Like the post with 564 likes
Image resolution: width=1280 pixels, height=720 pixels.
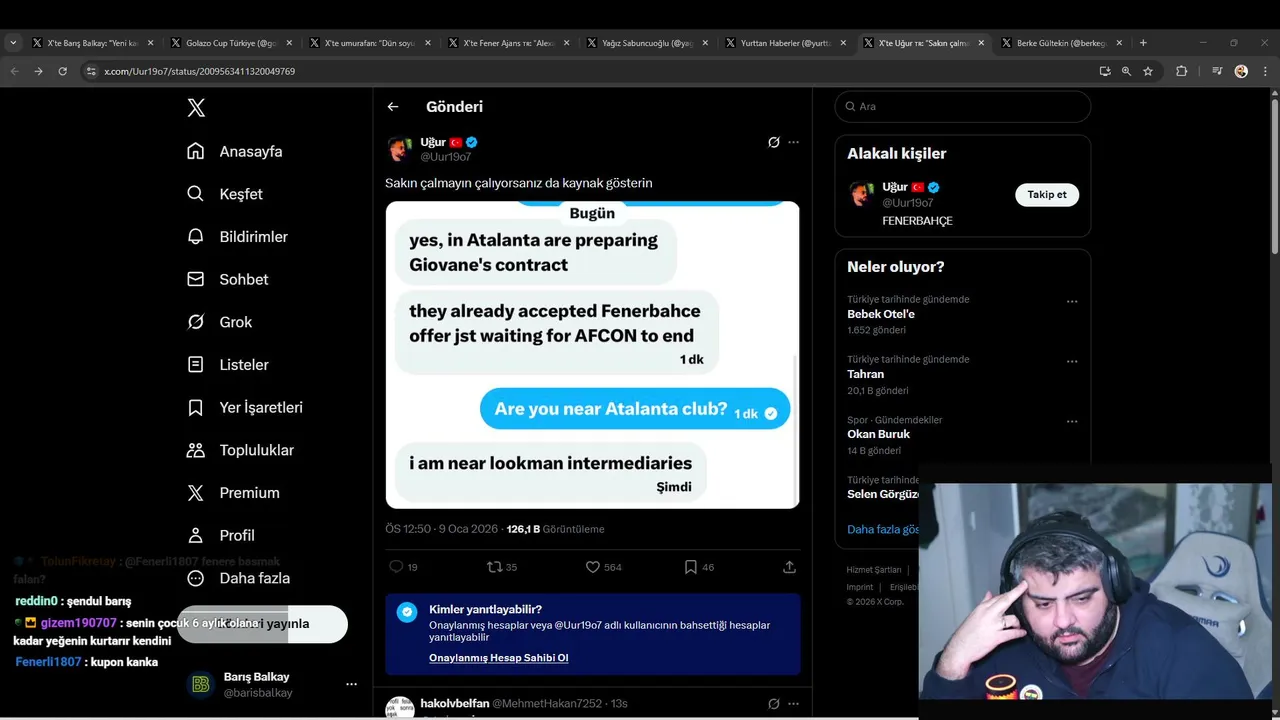pos(592,567)
